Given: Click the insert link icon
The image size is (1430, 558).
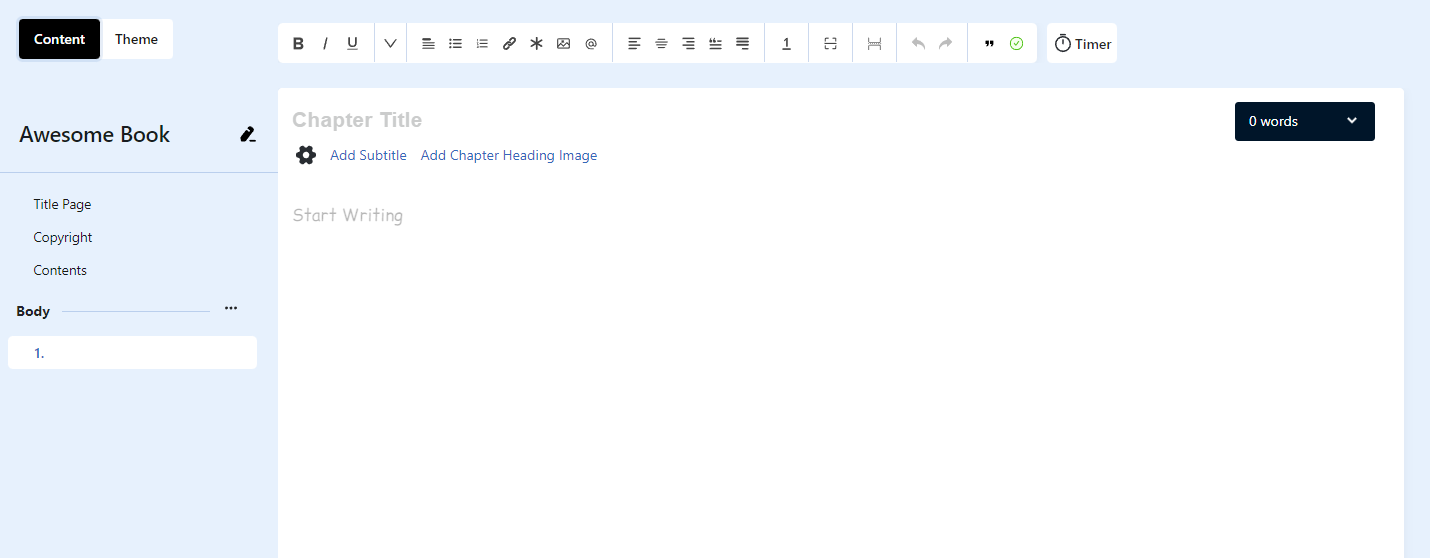Looking at the screenshot, I should [x=509, y=44].
